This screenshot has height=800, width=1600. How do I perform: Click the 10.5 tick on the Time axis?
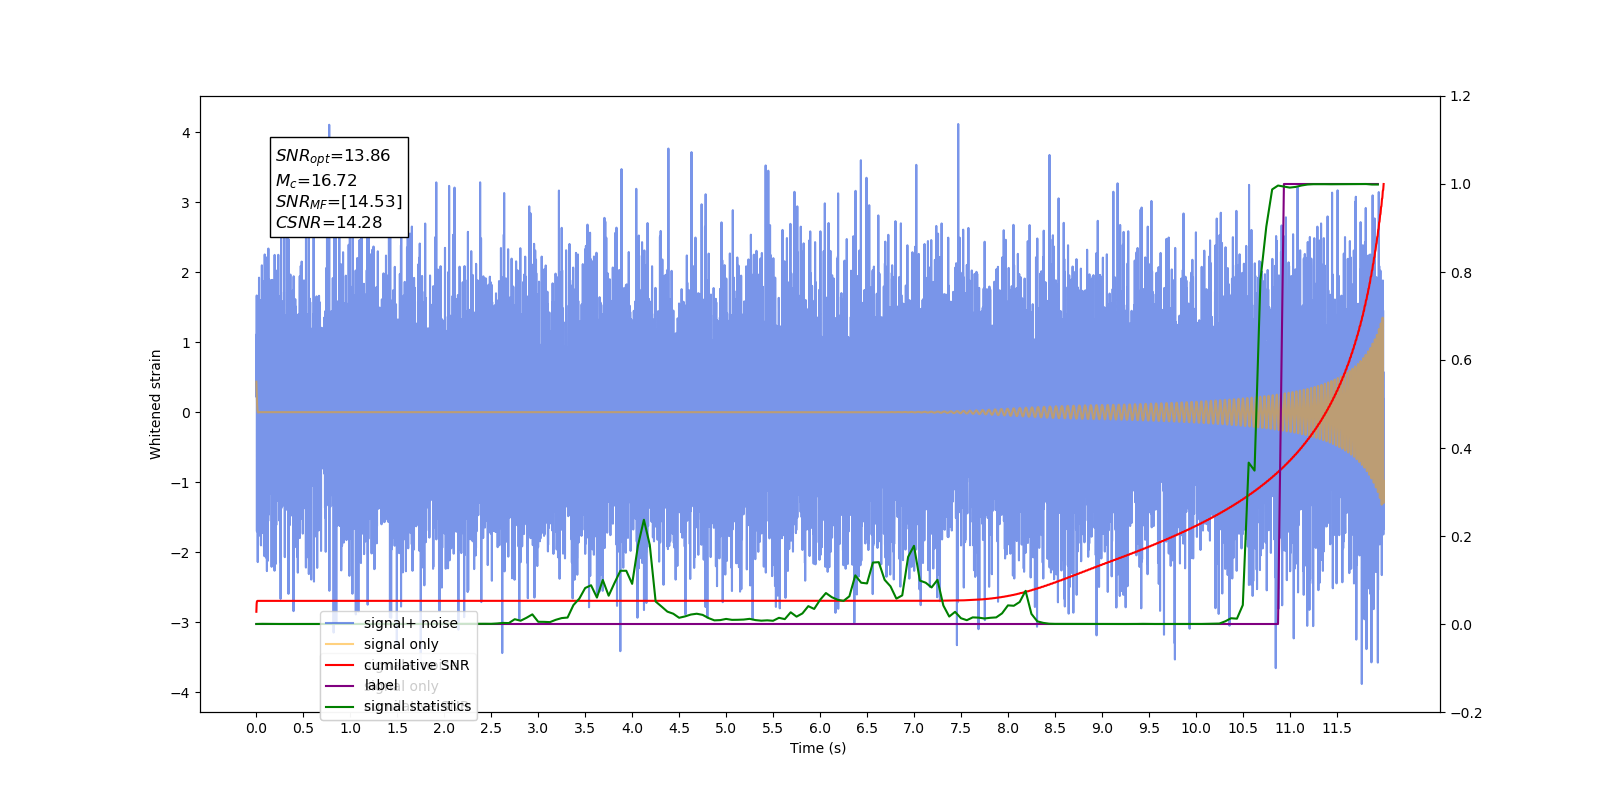coord(1243,728)
